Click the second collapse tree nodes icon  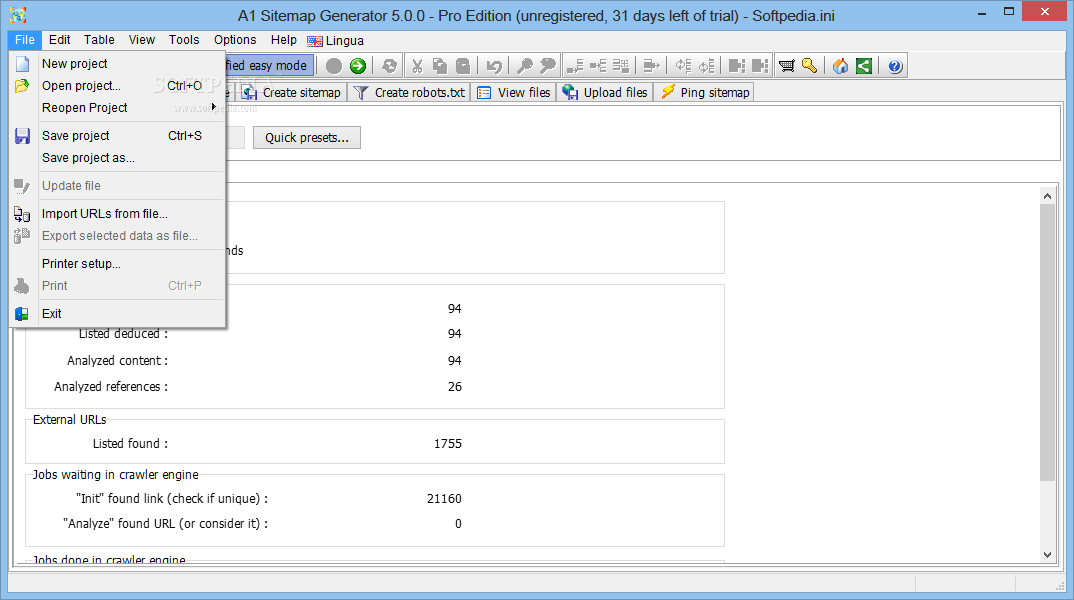tap(706, 66)
